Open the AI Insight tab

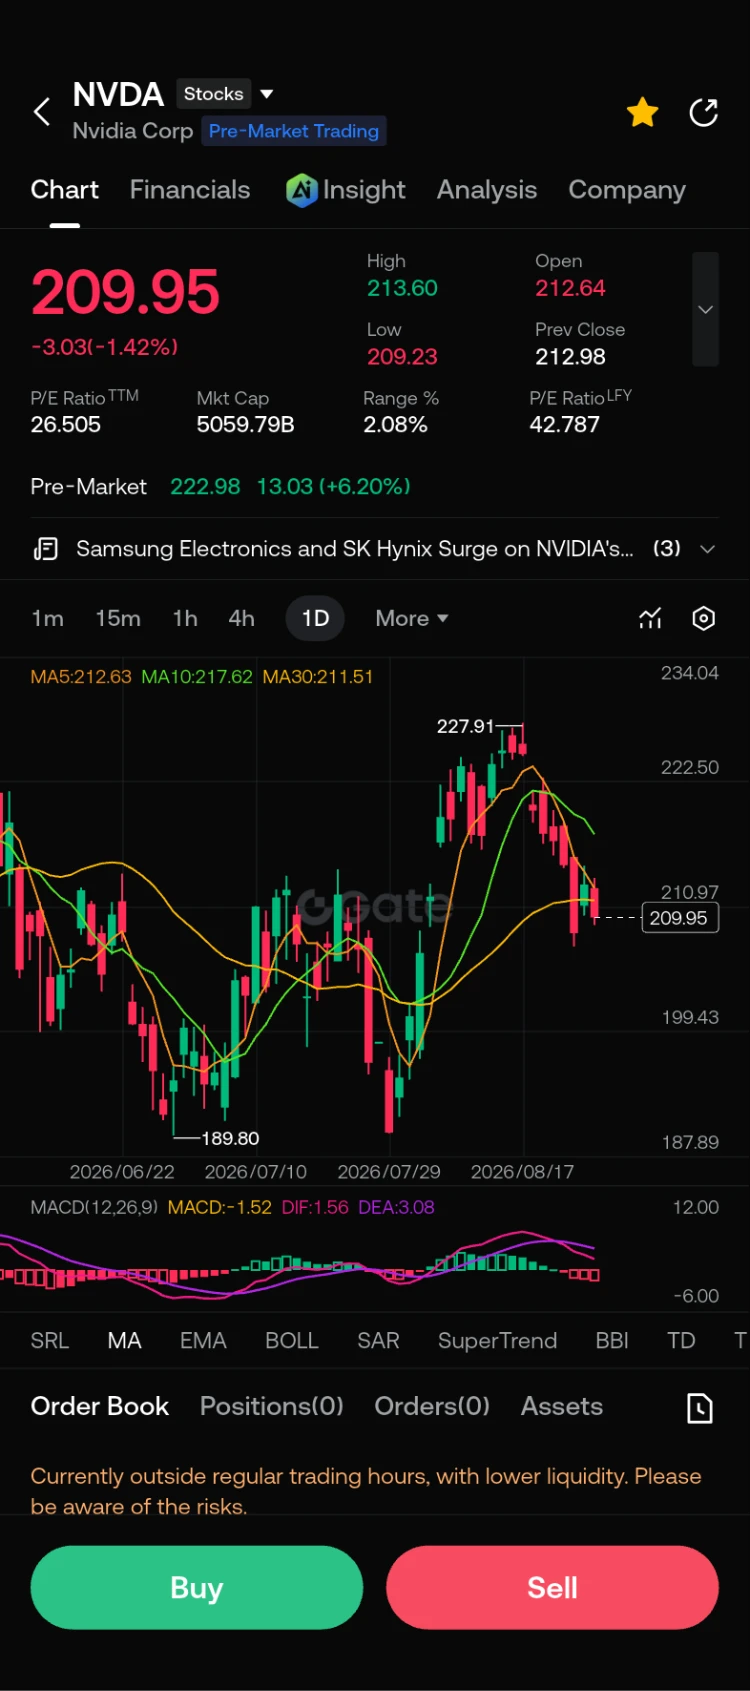(346, 190)
